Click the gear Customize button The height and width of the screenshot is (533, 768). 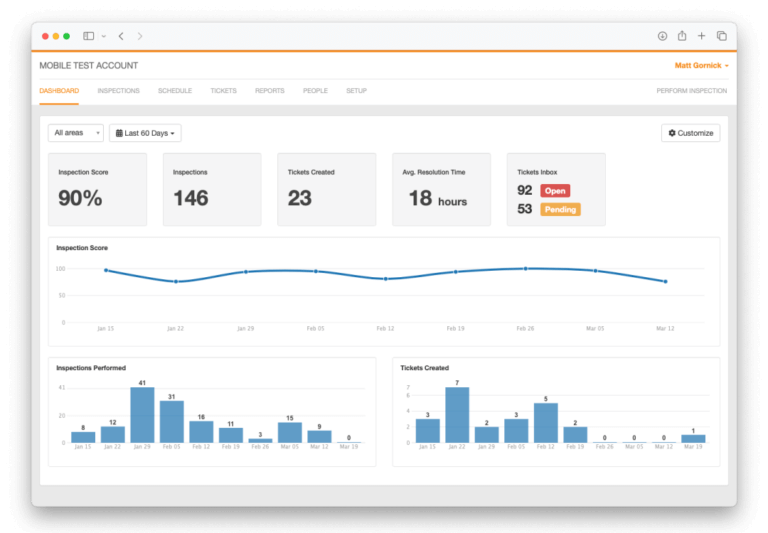click(690, 133)
